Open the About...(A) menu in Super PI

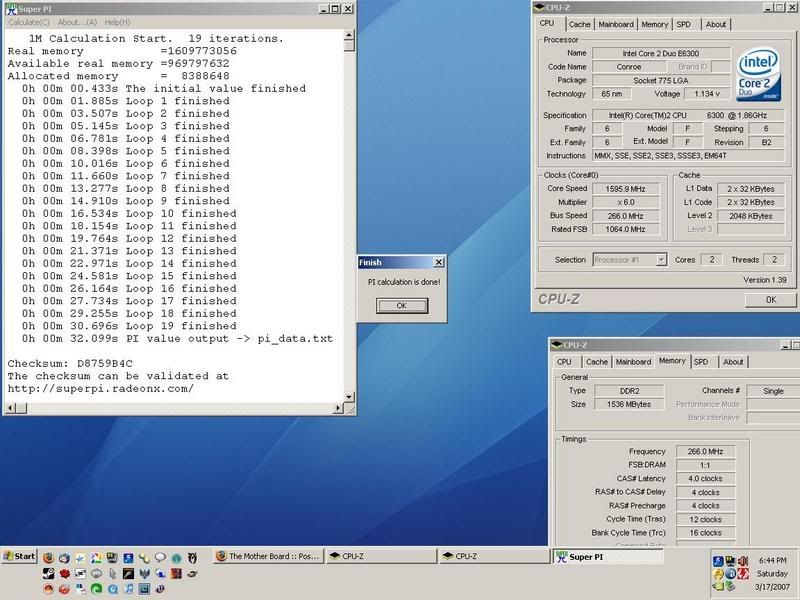coord(77,22)
